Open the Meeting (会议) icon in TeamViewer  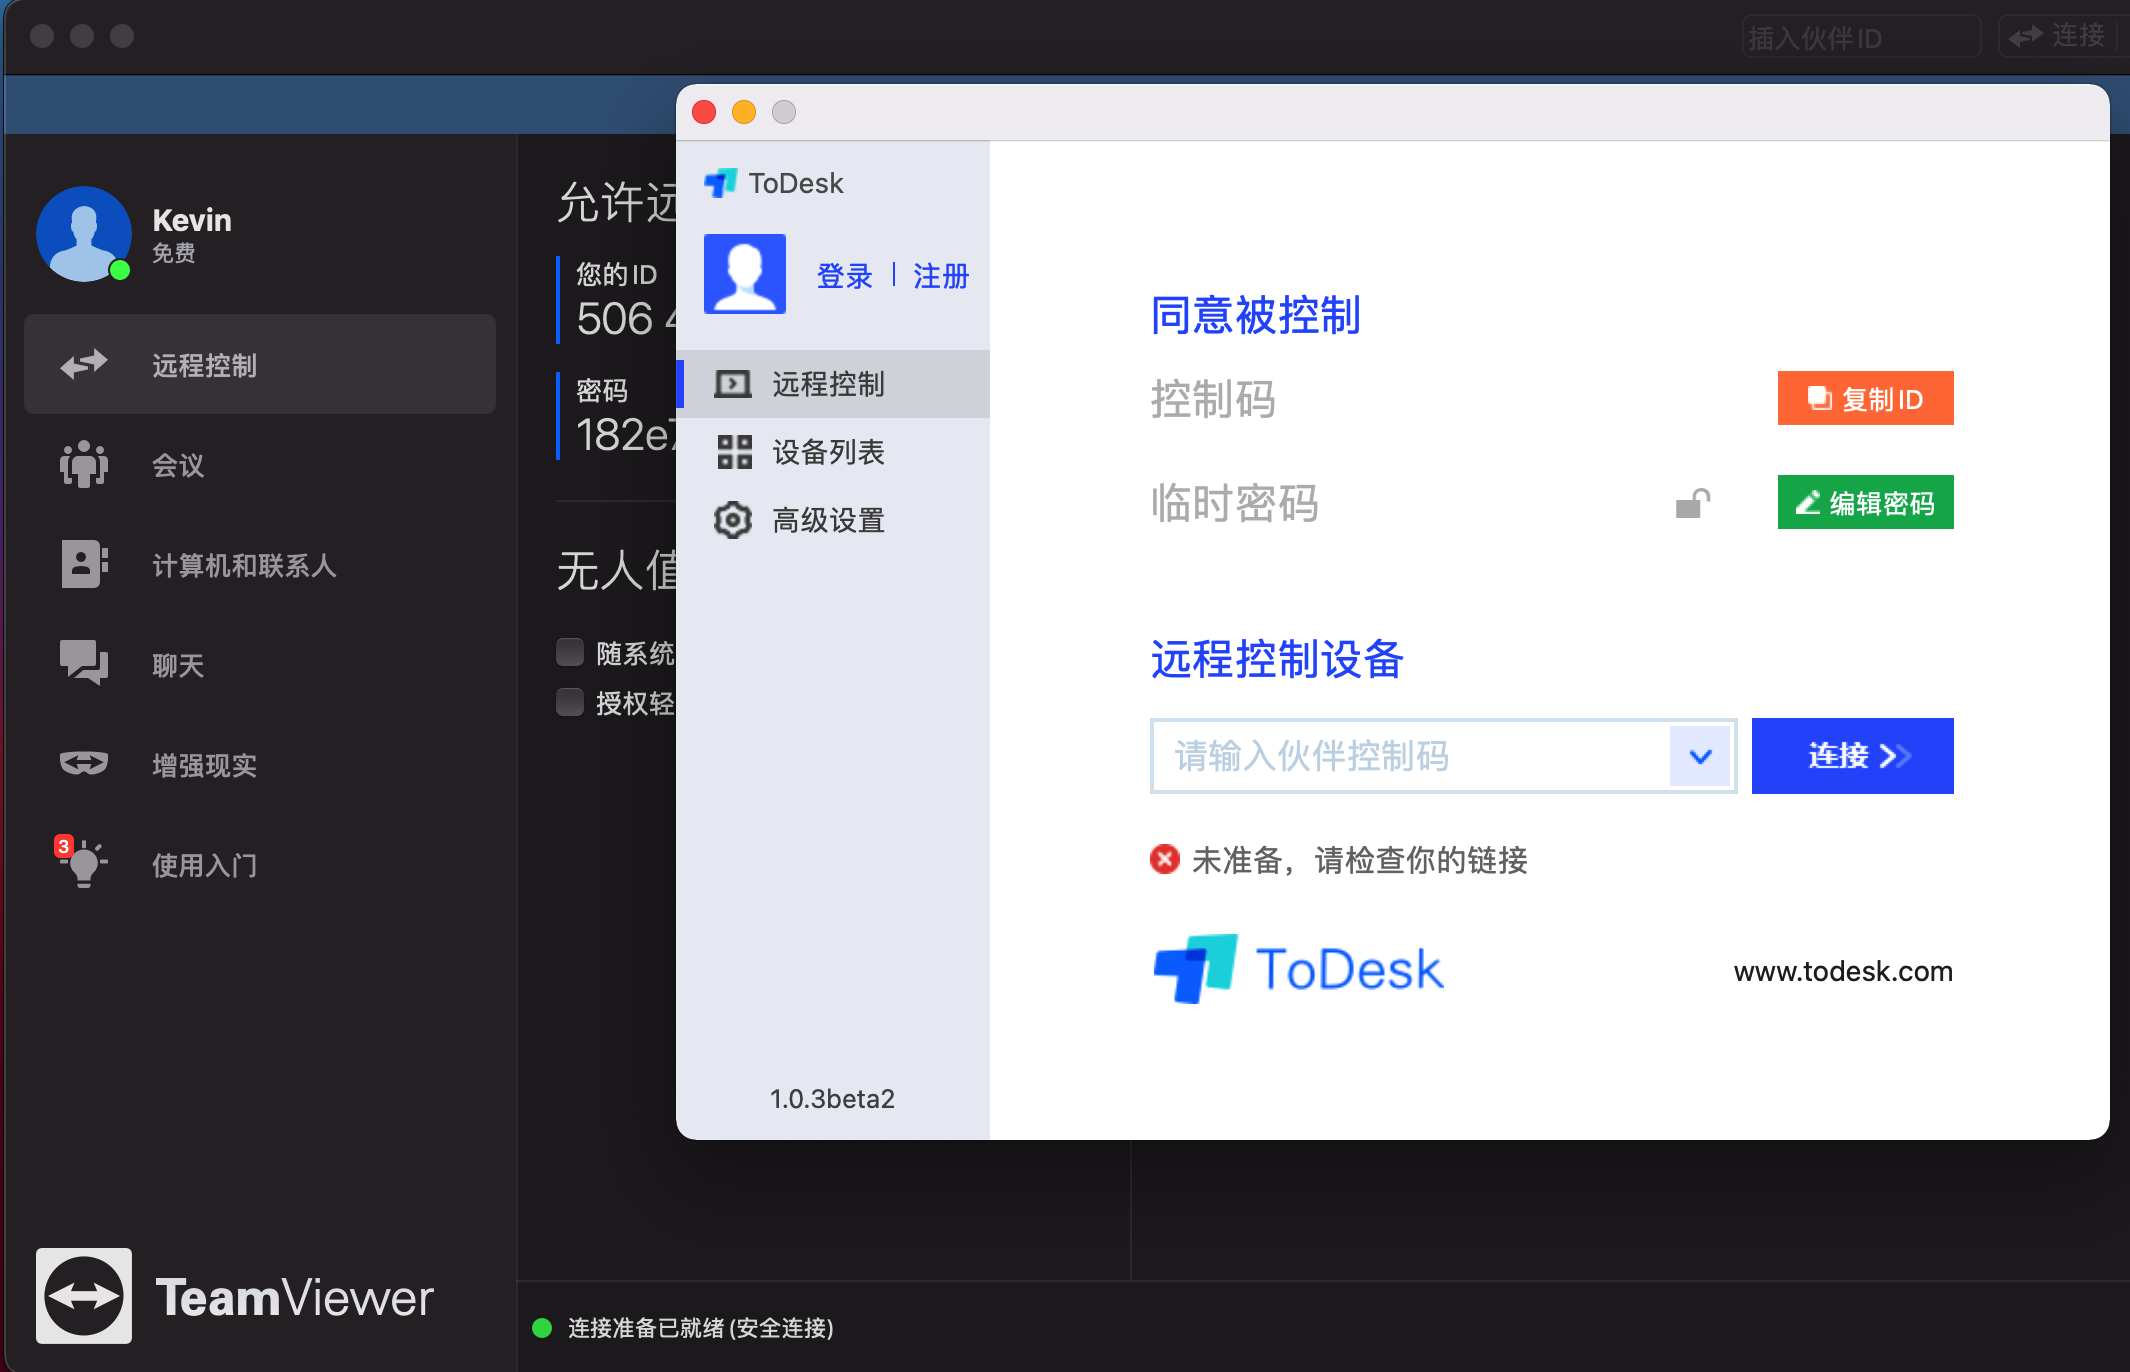tap(84, 464)
